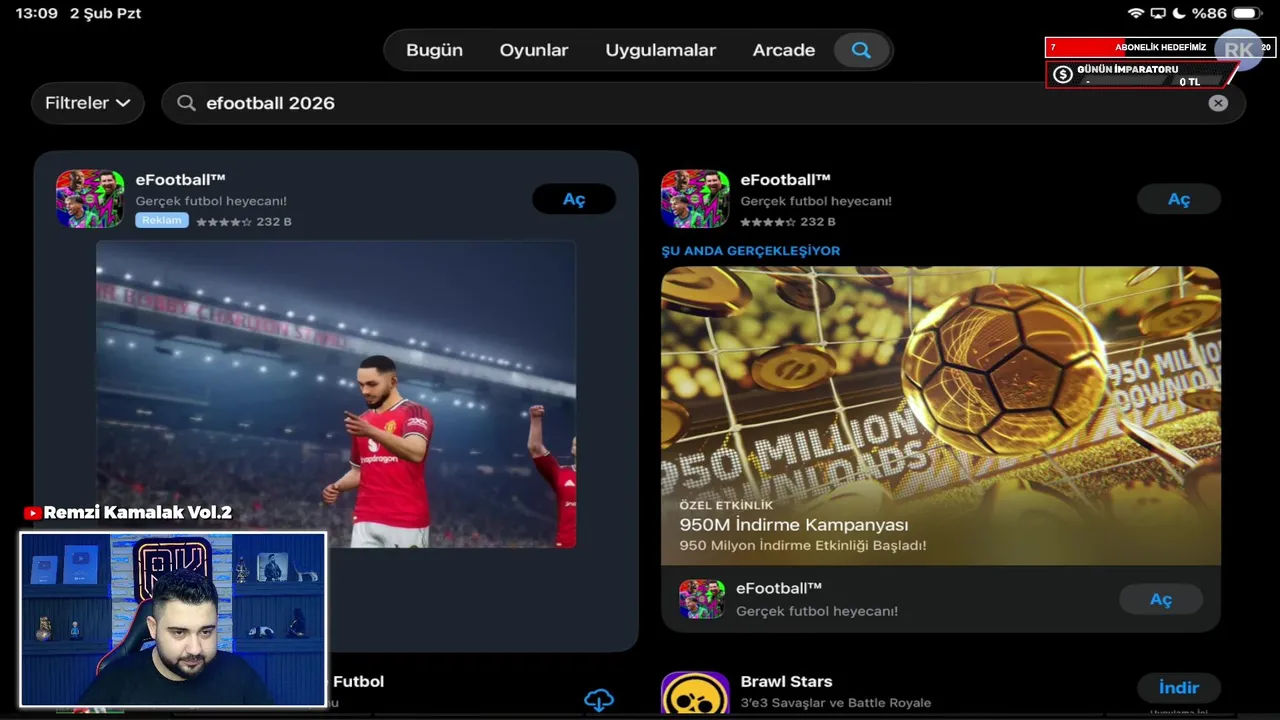Open the 950M İndirme Kampanyası event banner

[x=941, y=416]
